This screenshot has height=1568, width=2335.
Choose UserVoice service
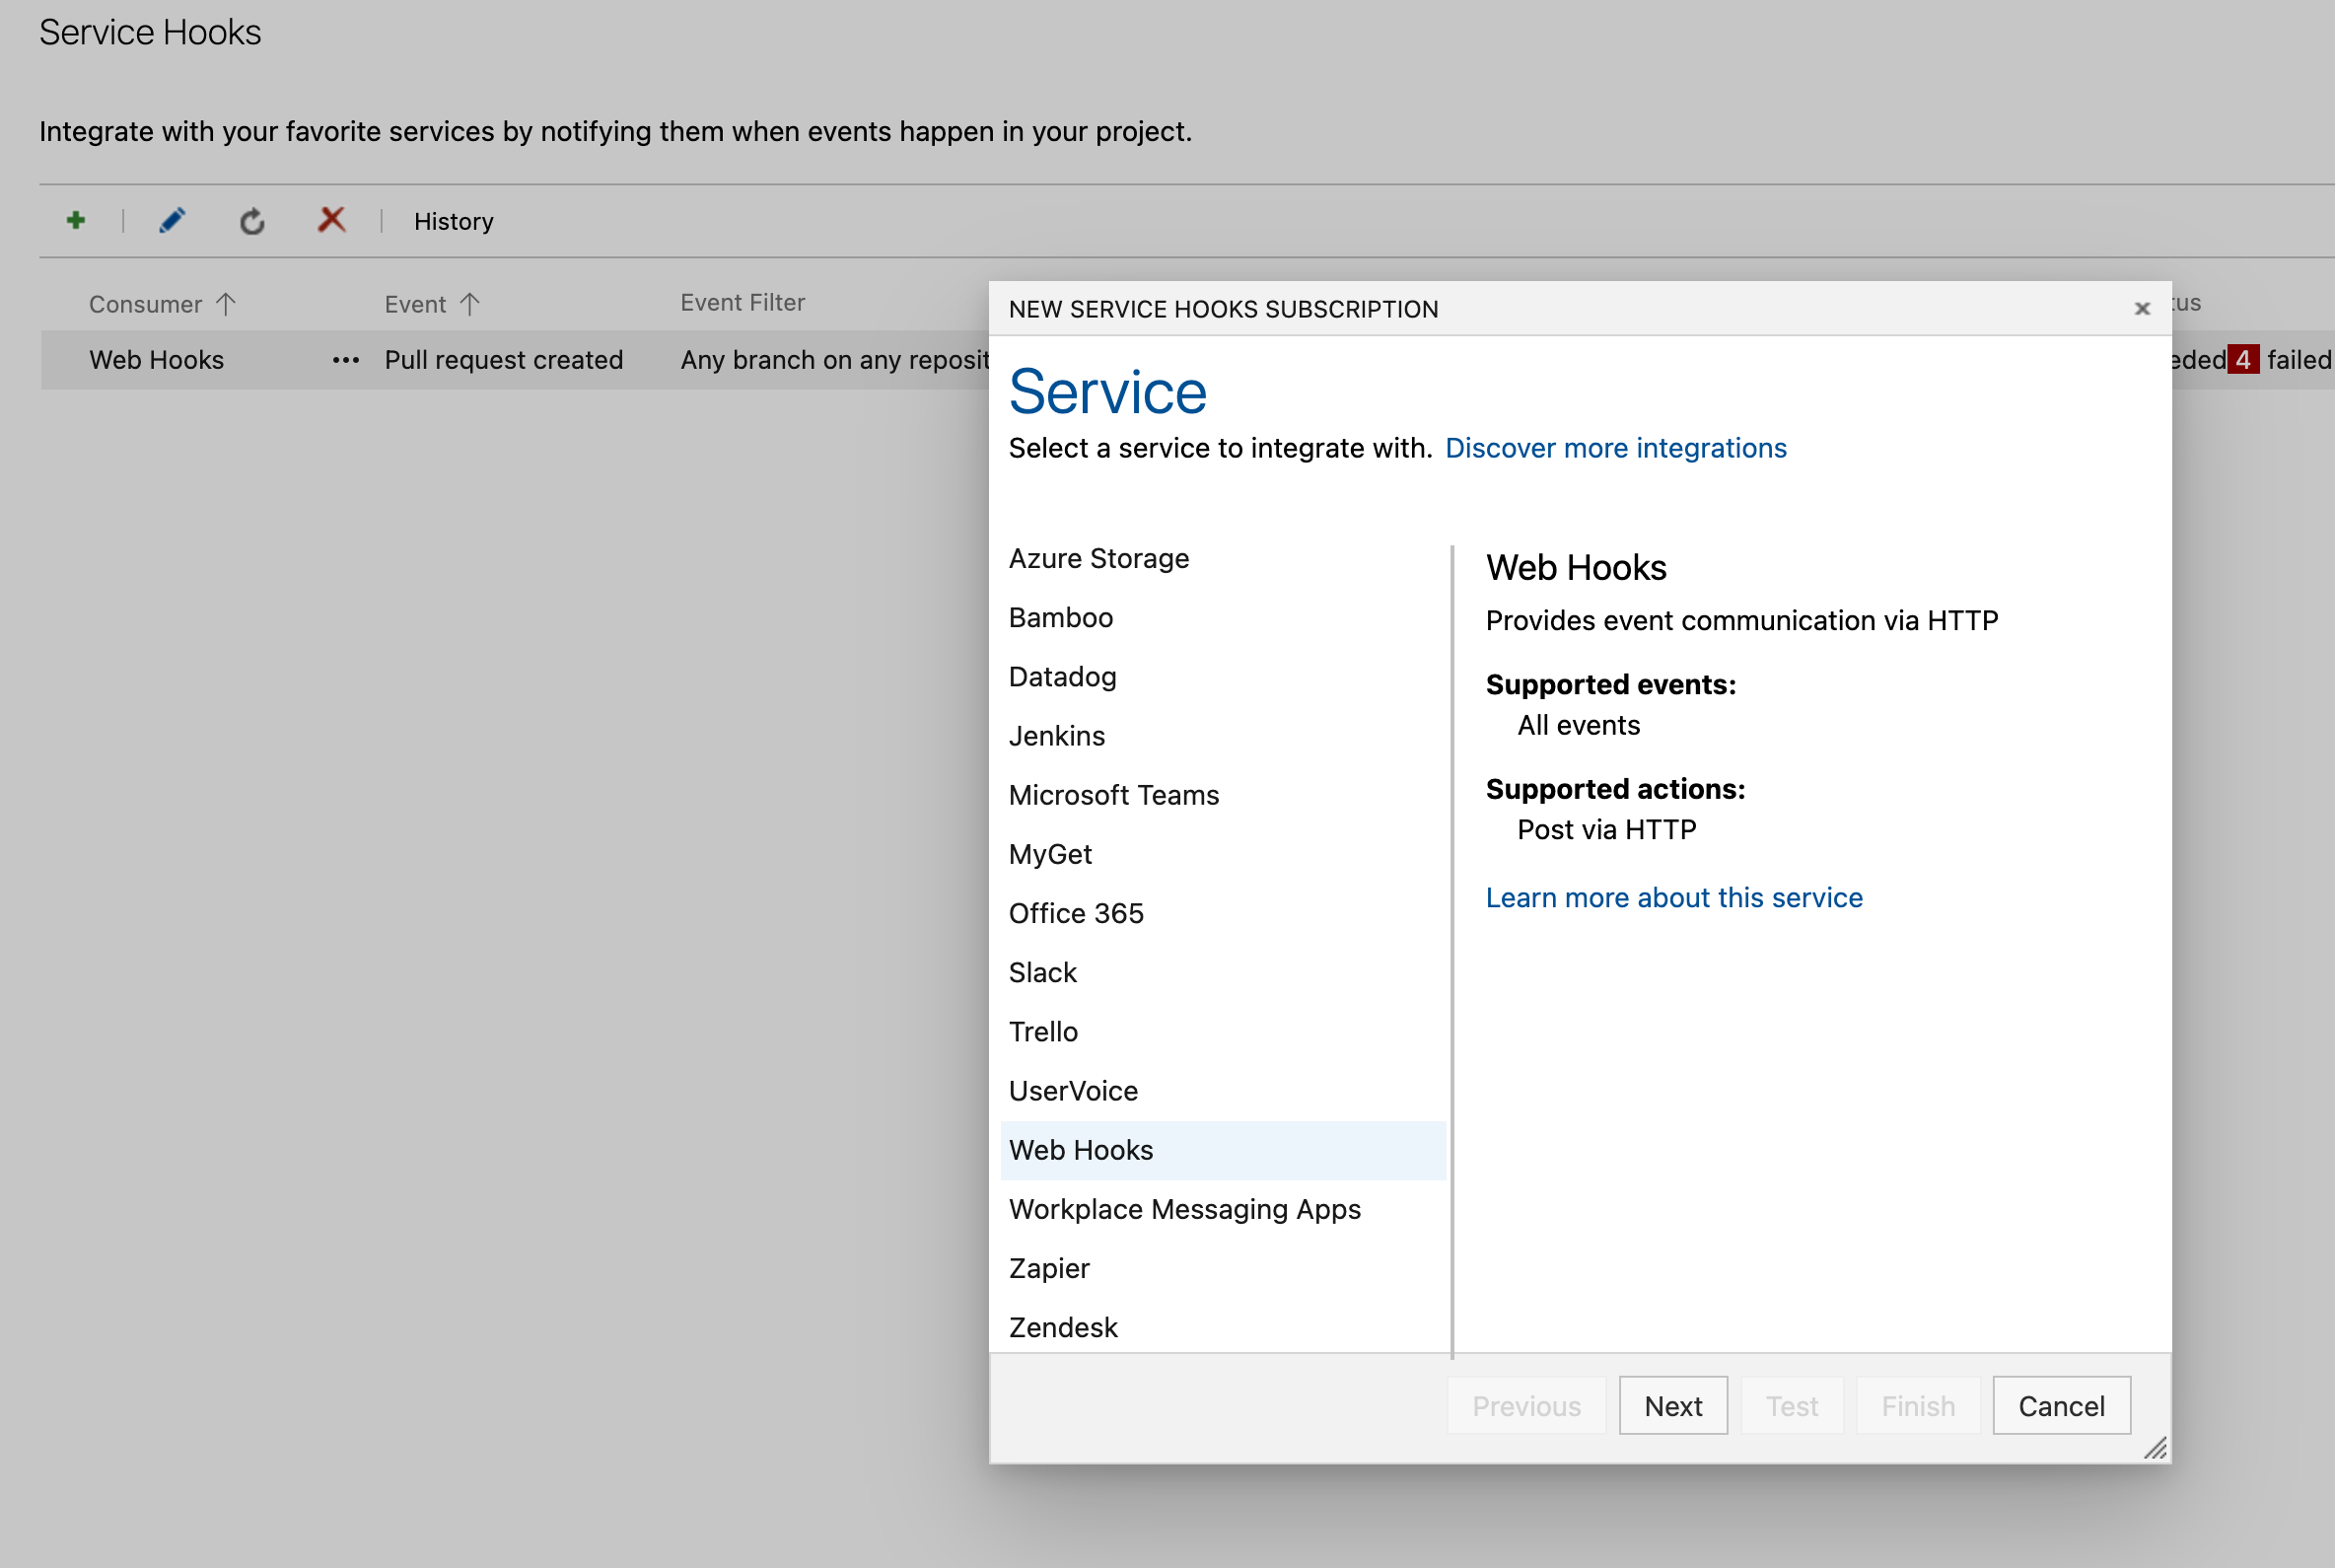pyautogui.click(x=1223, y=1091)
